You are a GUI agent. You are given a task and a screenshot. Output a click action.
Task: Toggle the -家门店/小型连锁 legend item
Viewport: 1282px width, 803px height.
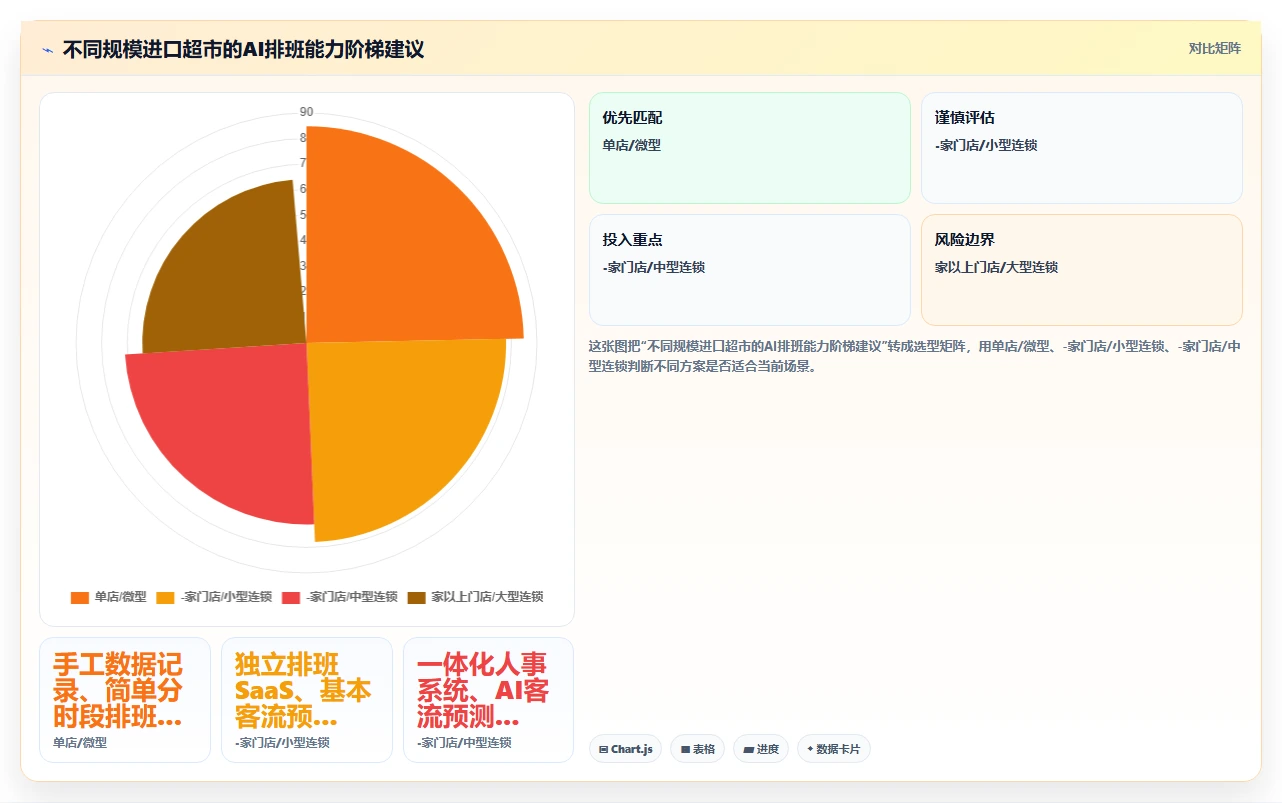214,597
